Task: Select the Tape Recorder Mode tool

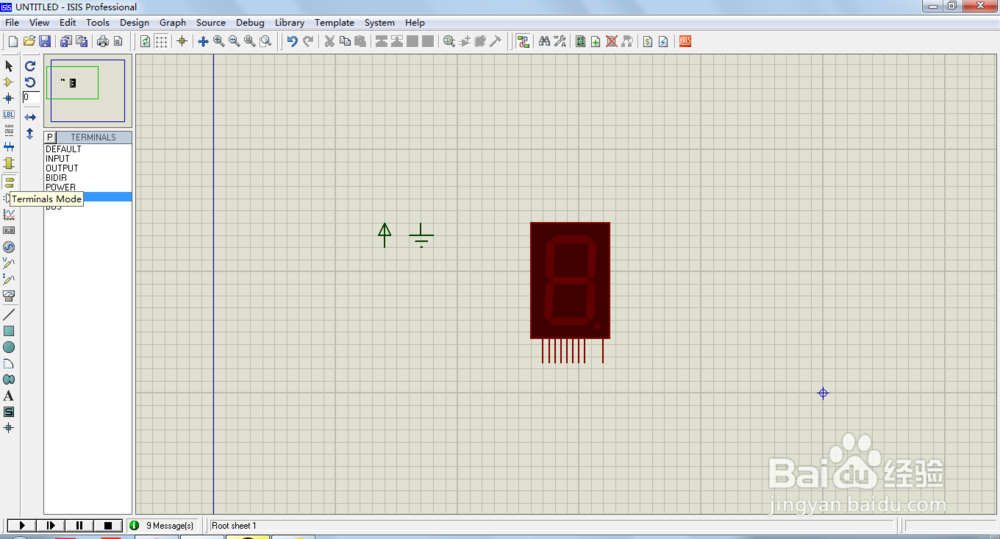Action: pyautogui.click(x=9, y=230)
